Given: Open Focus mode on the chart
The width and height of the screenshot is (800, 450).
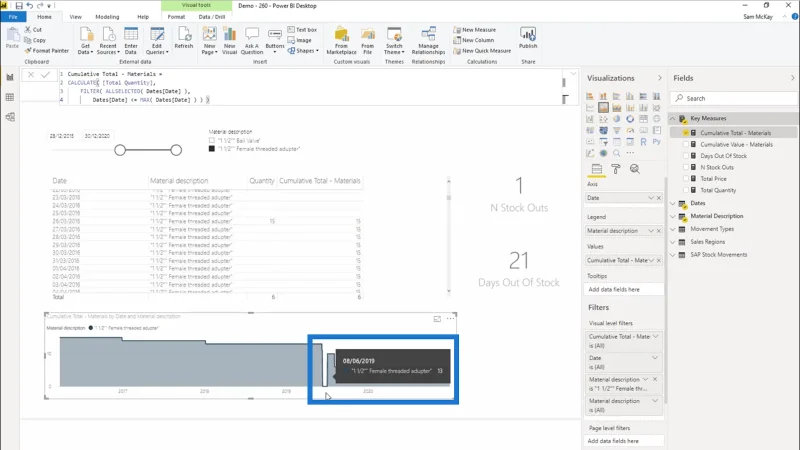Looking at the screenshot, I should tap(437, 319).
